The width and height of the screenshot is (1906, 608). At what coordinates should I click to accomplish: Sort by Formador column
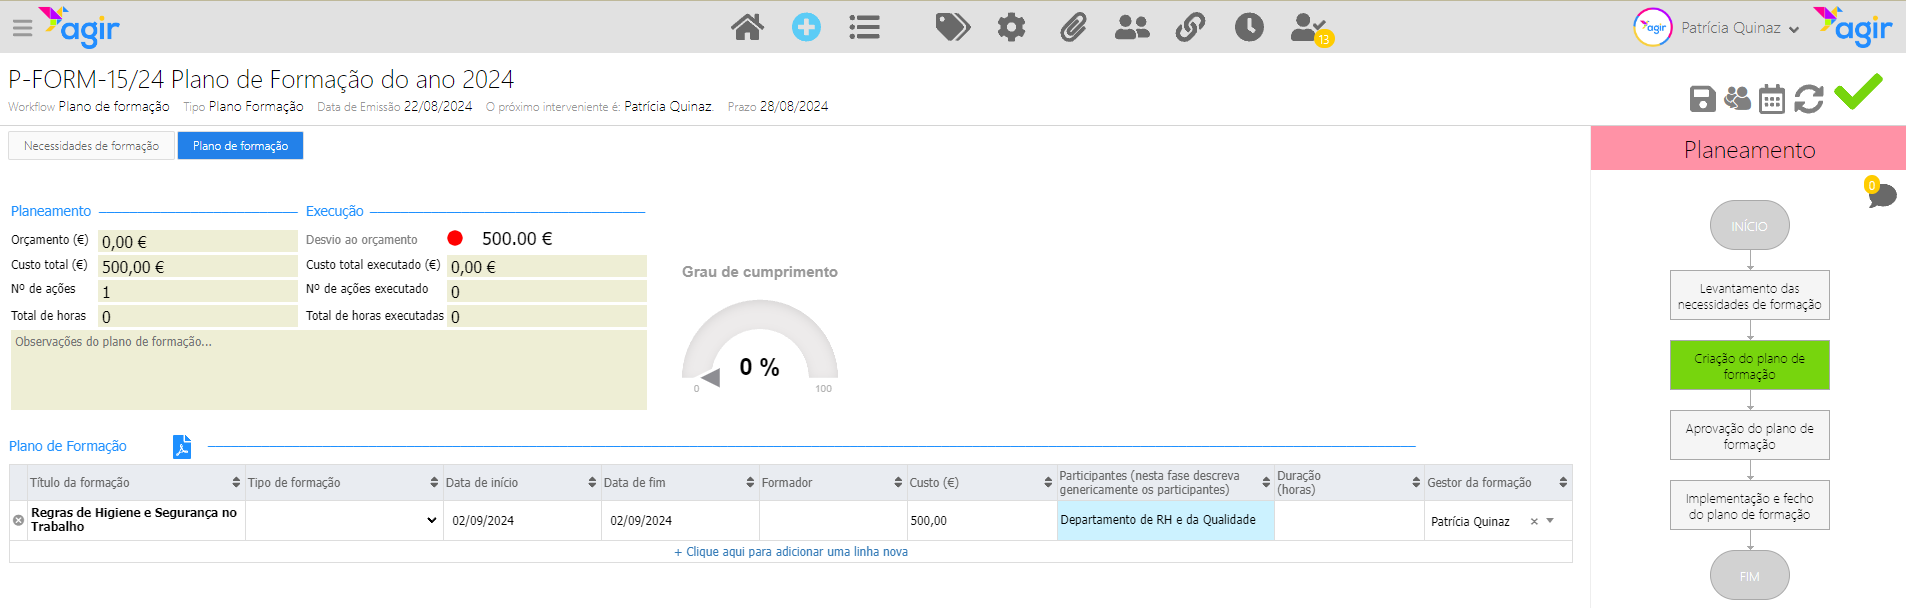(898, 482)
